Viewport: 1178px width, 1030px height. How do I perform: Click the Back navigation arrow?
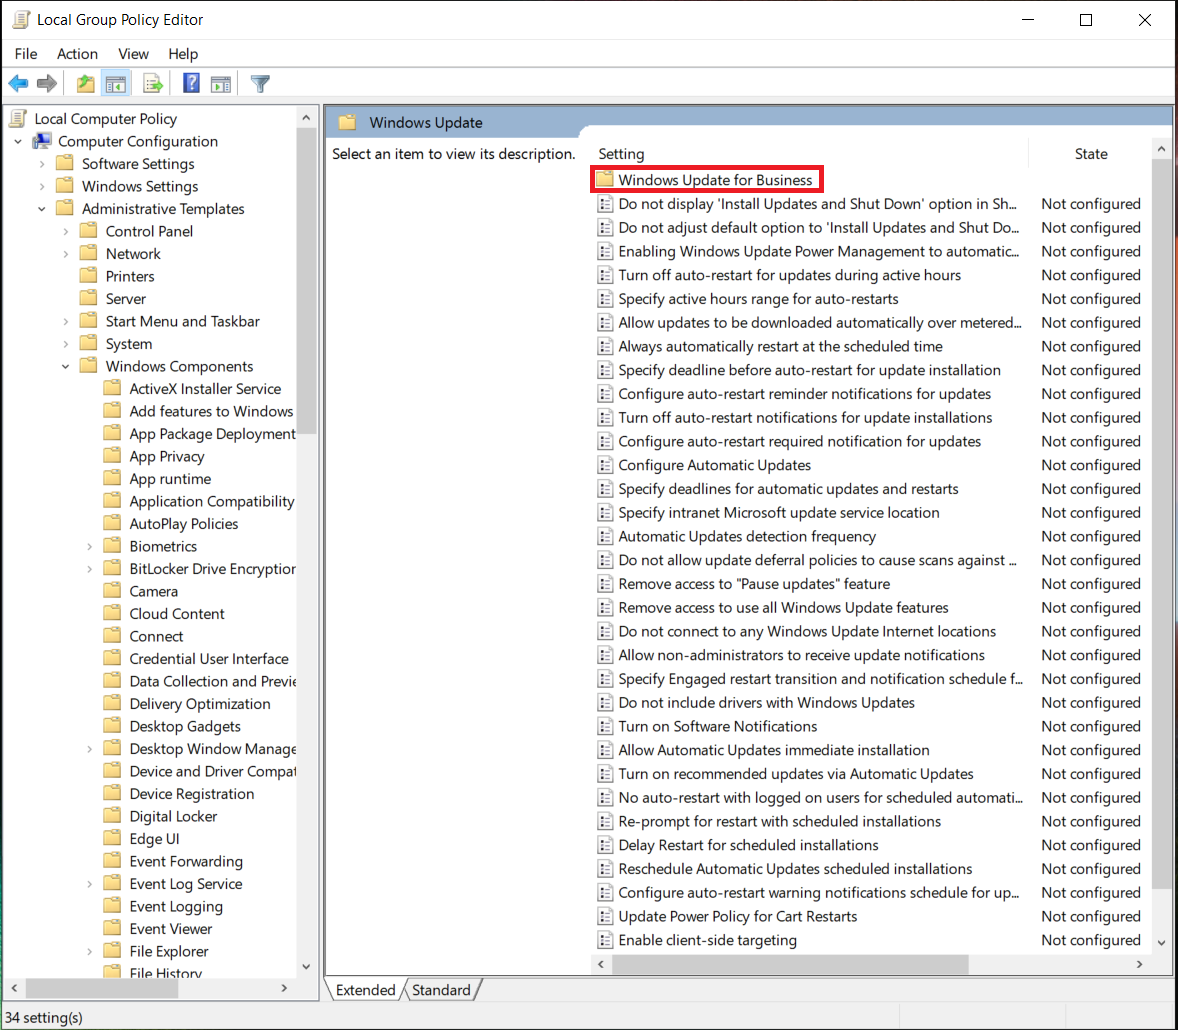18,83
